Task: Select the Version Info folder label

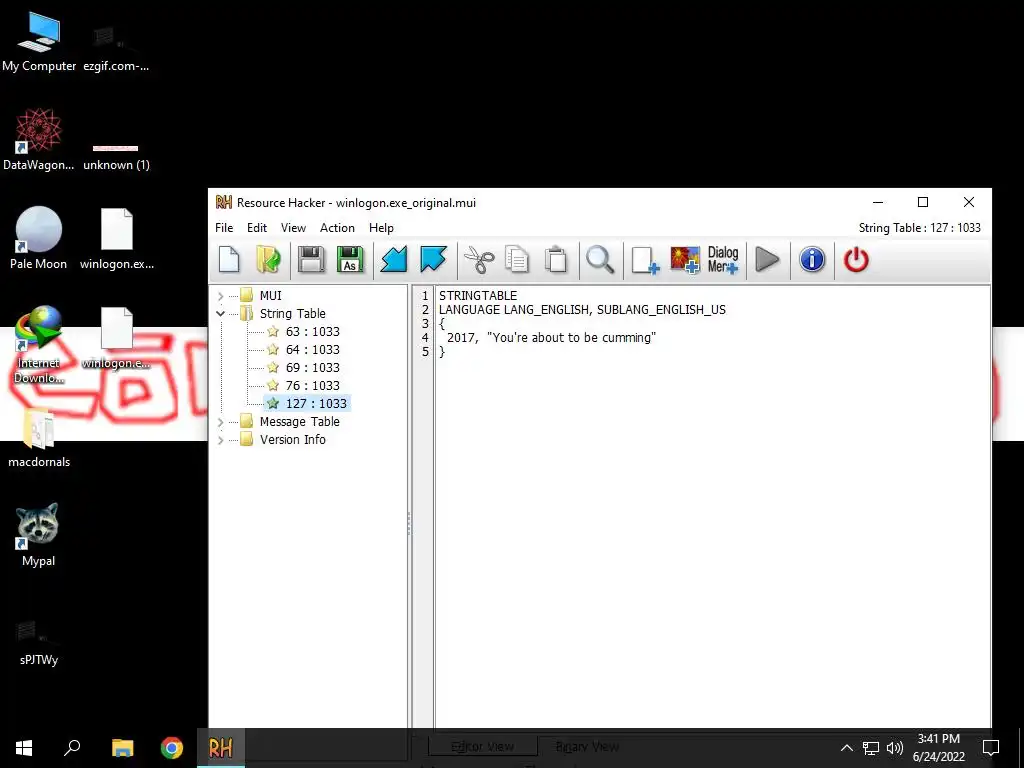Action: point(292,440)
